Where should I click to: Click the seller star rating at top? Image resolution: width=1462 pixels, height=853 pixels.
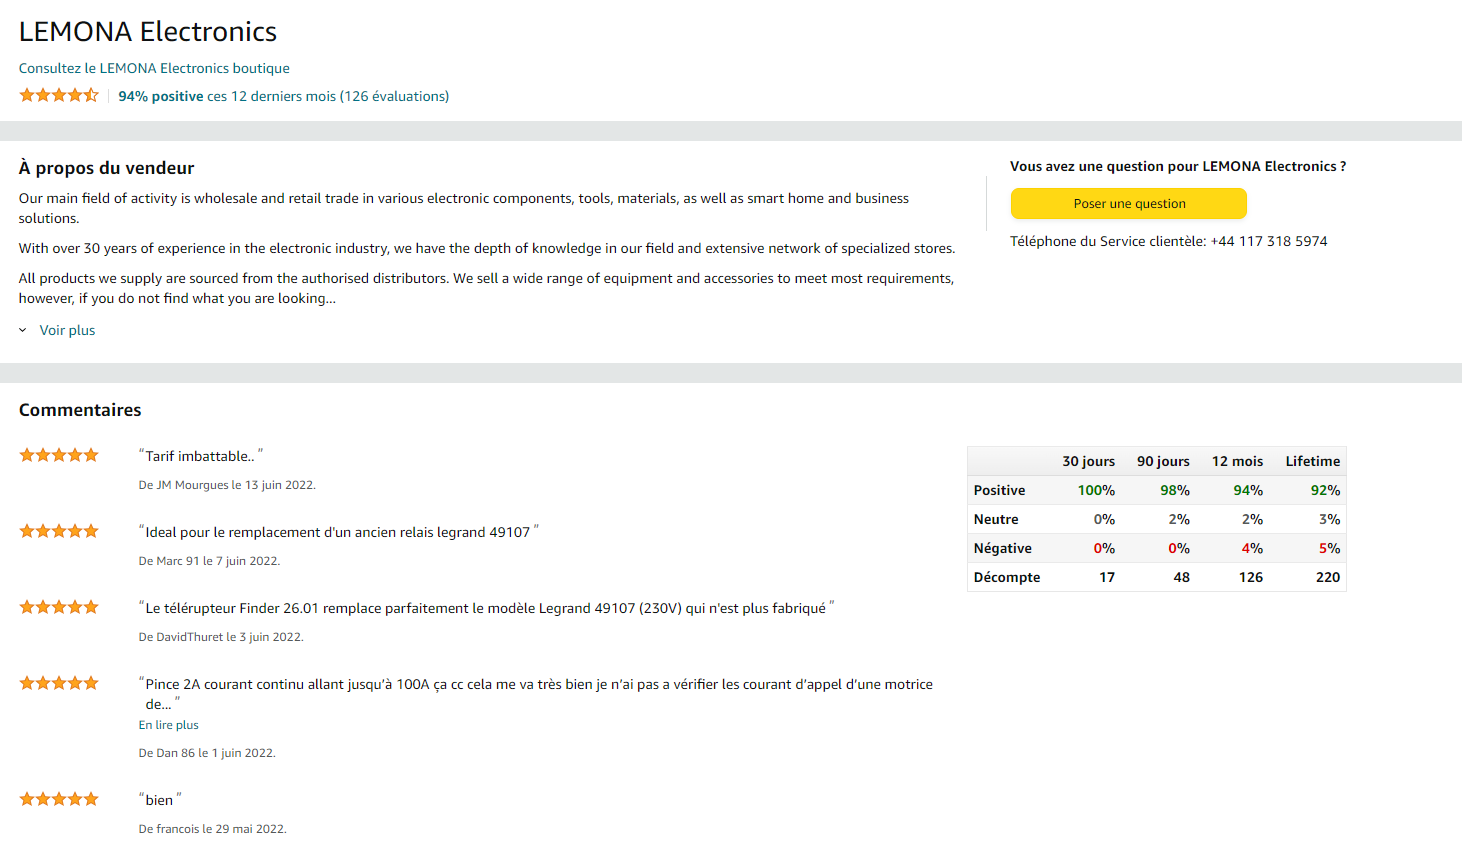click(x=59, y=95)
